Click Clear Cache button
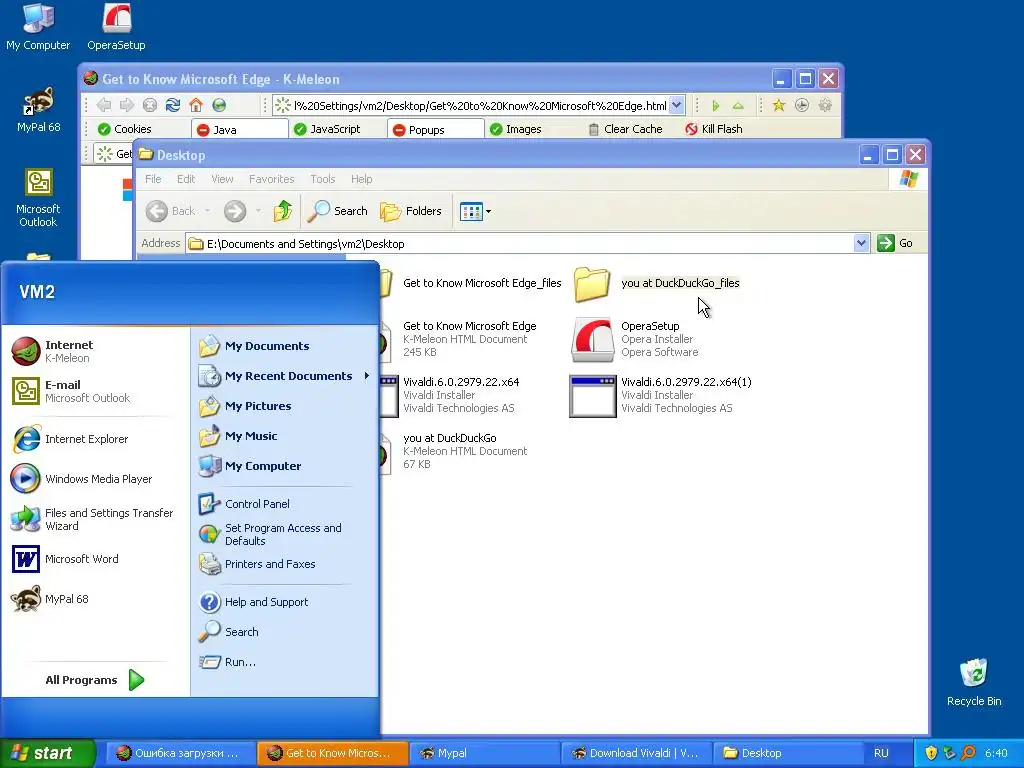This screenshot has width=1024, height=768. 625,129
